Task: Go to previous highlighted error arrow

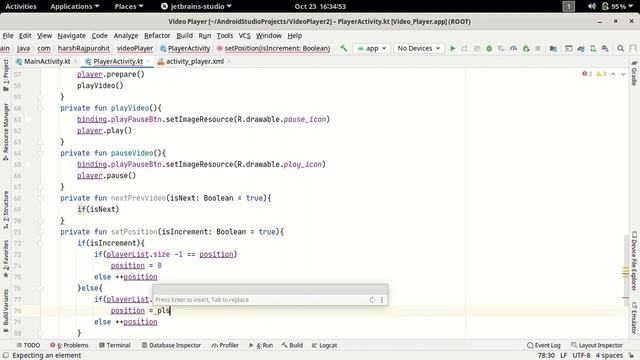Action: 613,74
